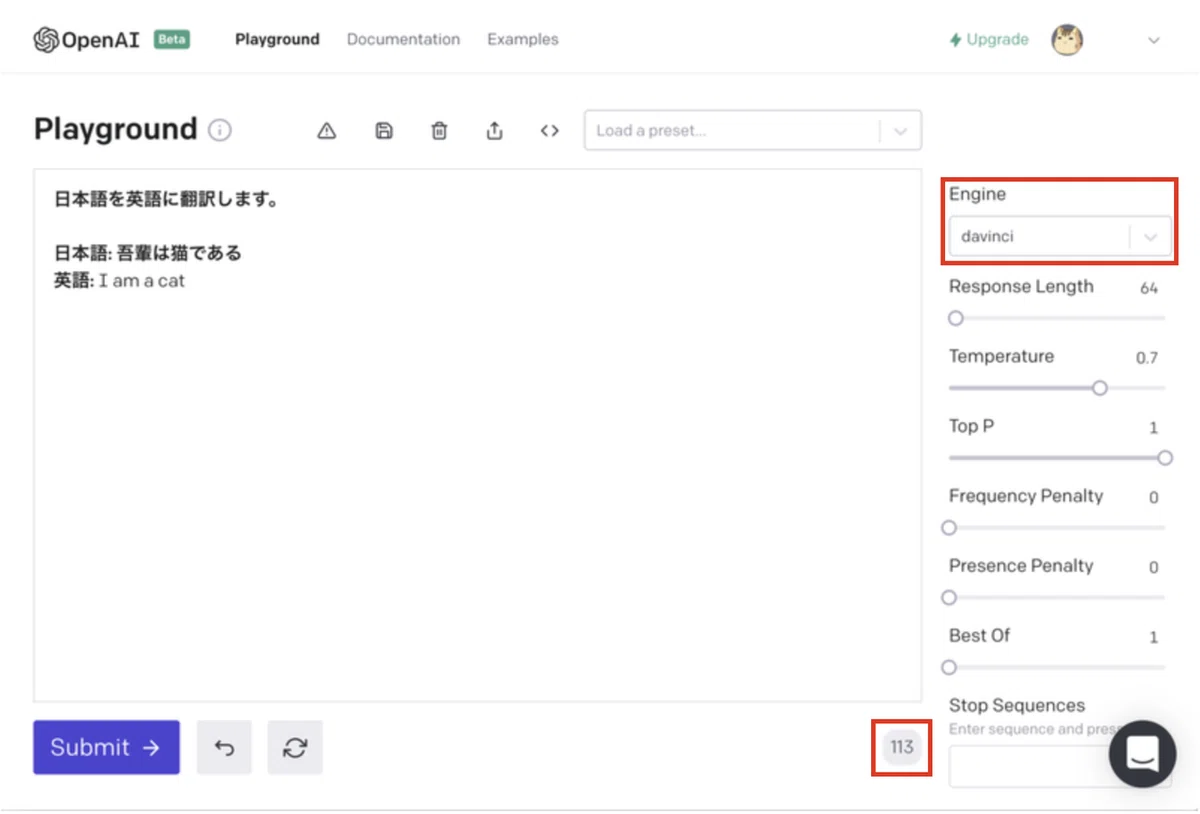Open the chat support bubble
This screenshot has width=1200, height=814.
(1142, 754)
